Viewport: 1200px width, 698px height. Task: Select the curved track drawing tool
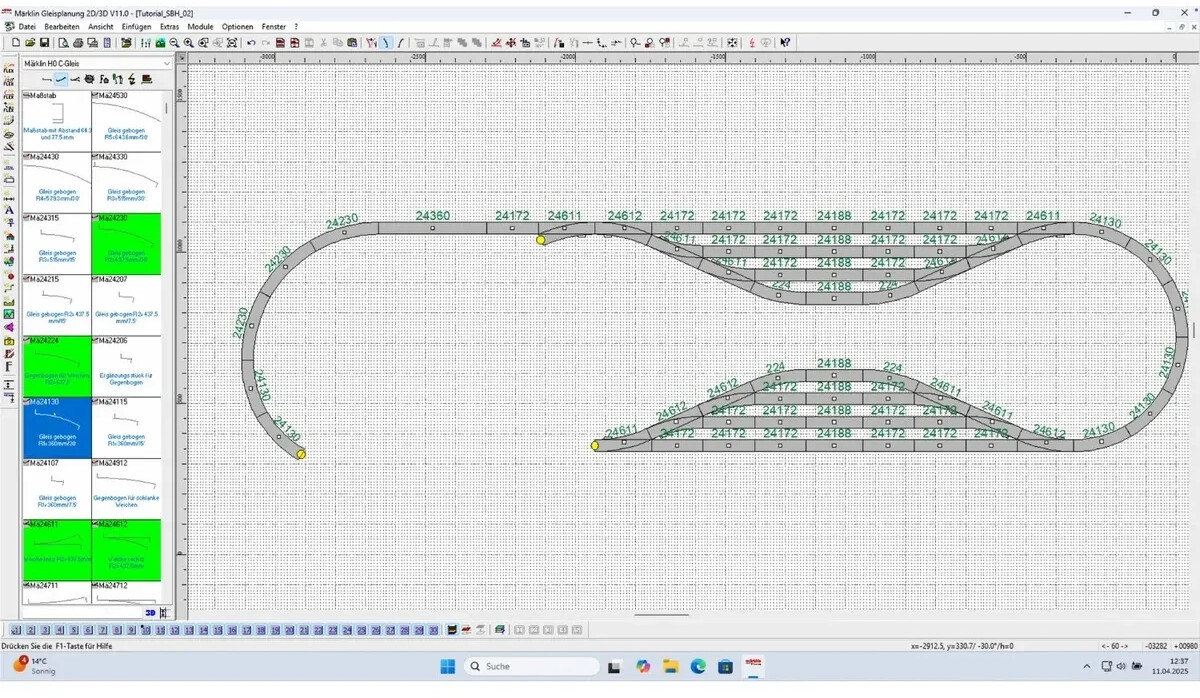(385, 43)
